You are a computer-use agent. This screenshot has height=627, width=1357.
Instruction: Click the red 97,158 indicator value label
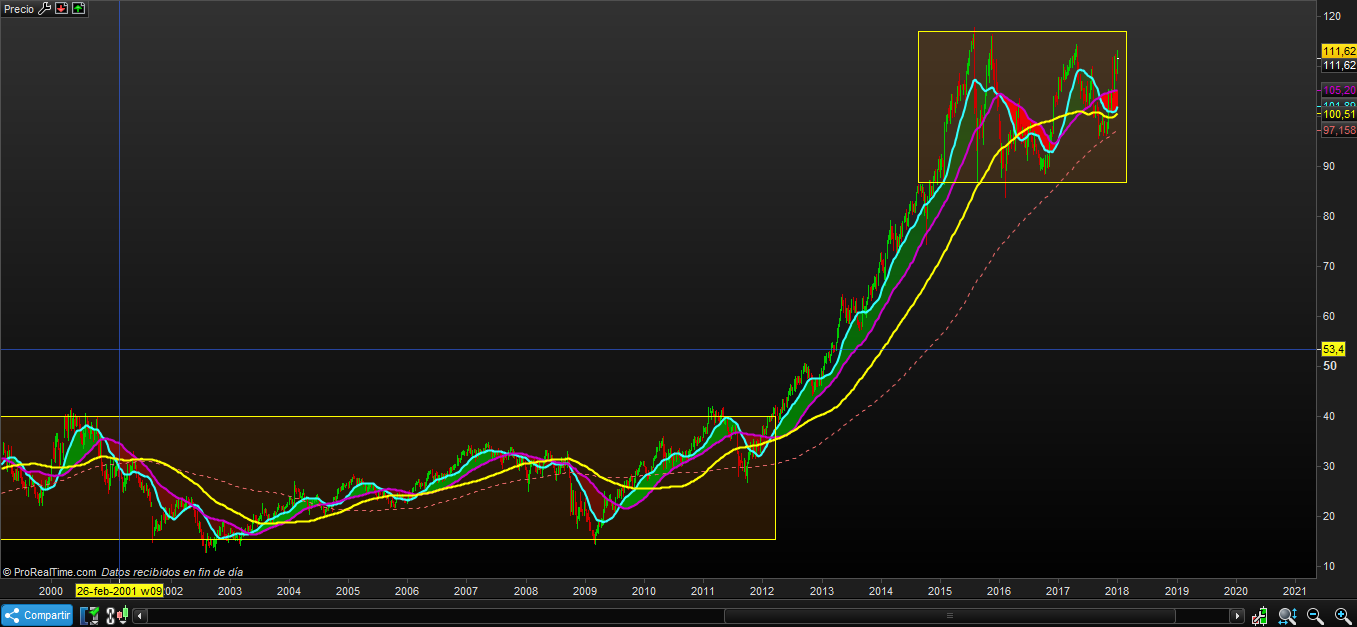tap(1338, 130)
